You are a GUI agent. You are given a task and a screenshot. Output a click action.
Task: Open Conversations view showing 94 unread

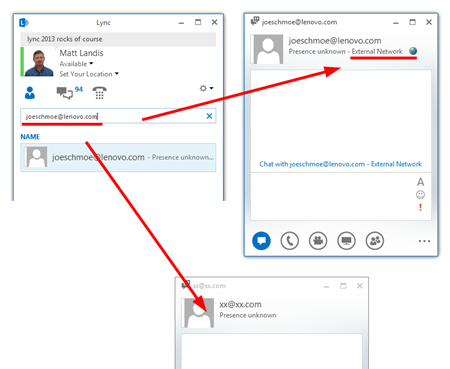click(69, 92)
